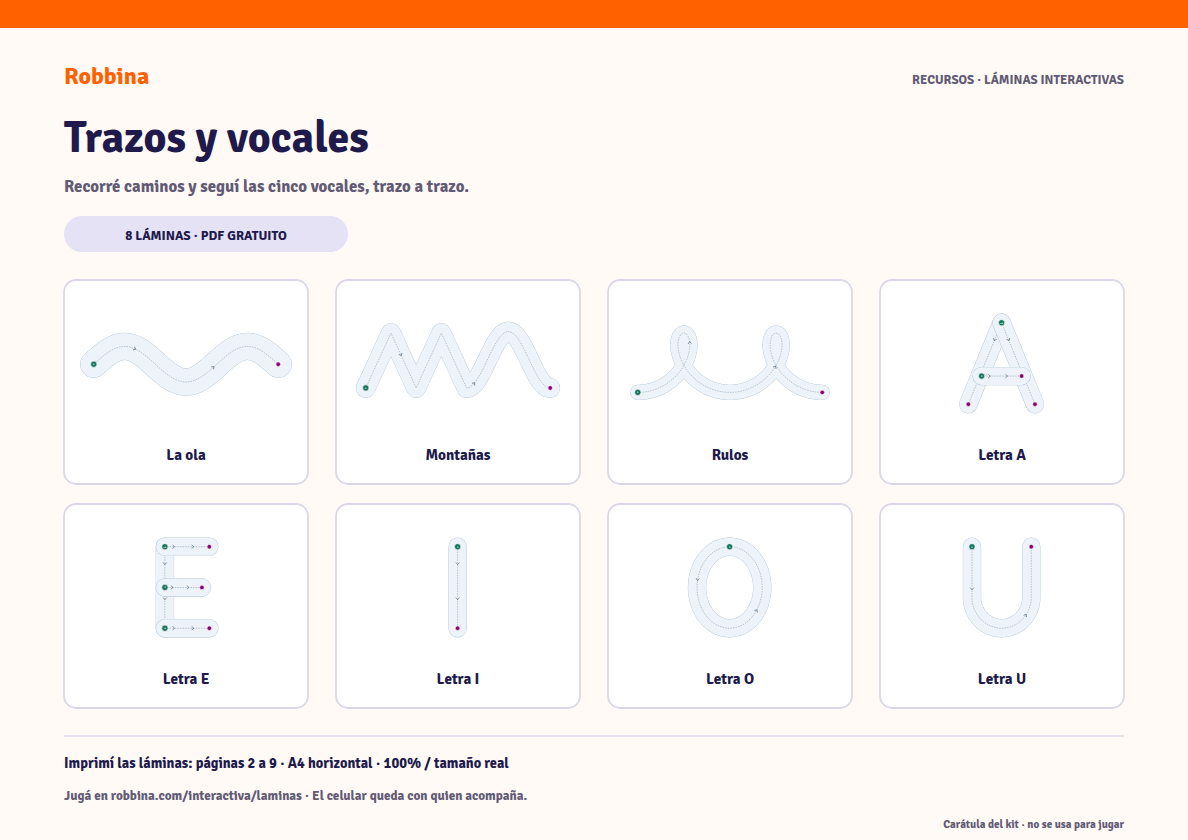Open the Letra U tracing card

pyautogui.click(x=1002, y=606)
